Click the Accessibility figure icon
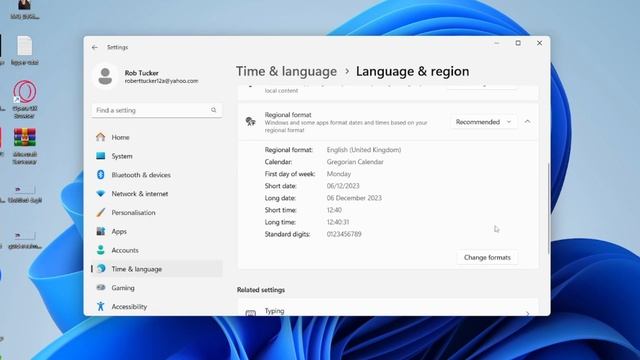 (x=100, y=306)
